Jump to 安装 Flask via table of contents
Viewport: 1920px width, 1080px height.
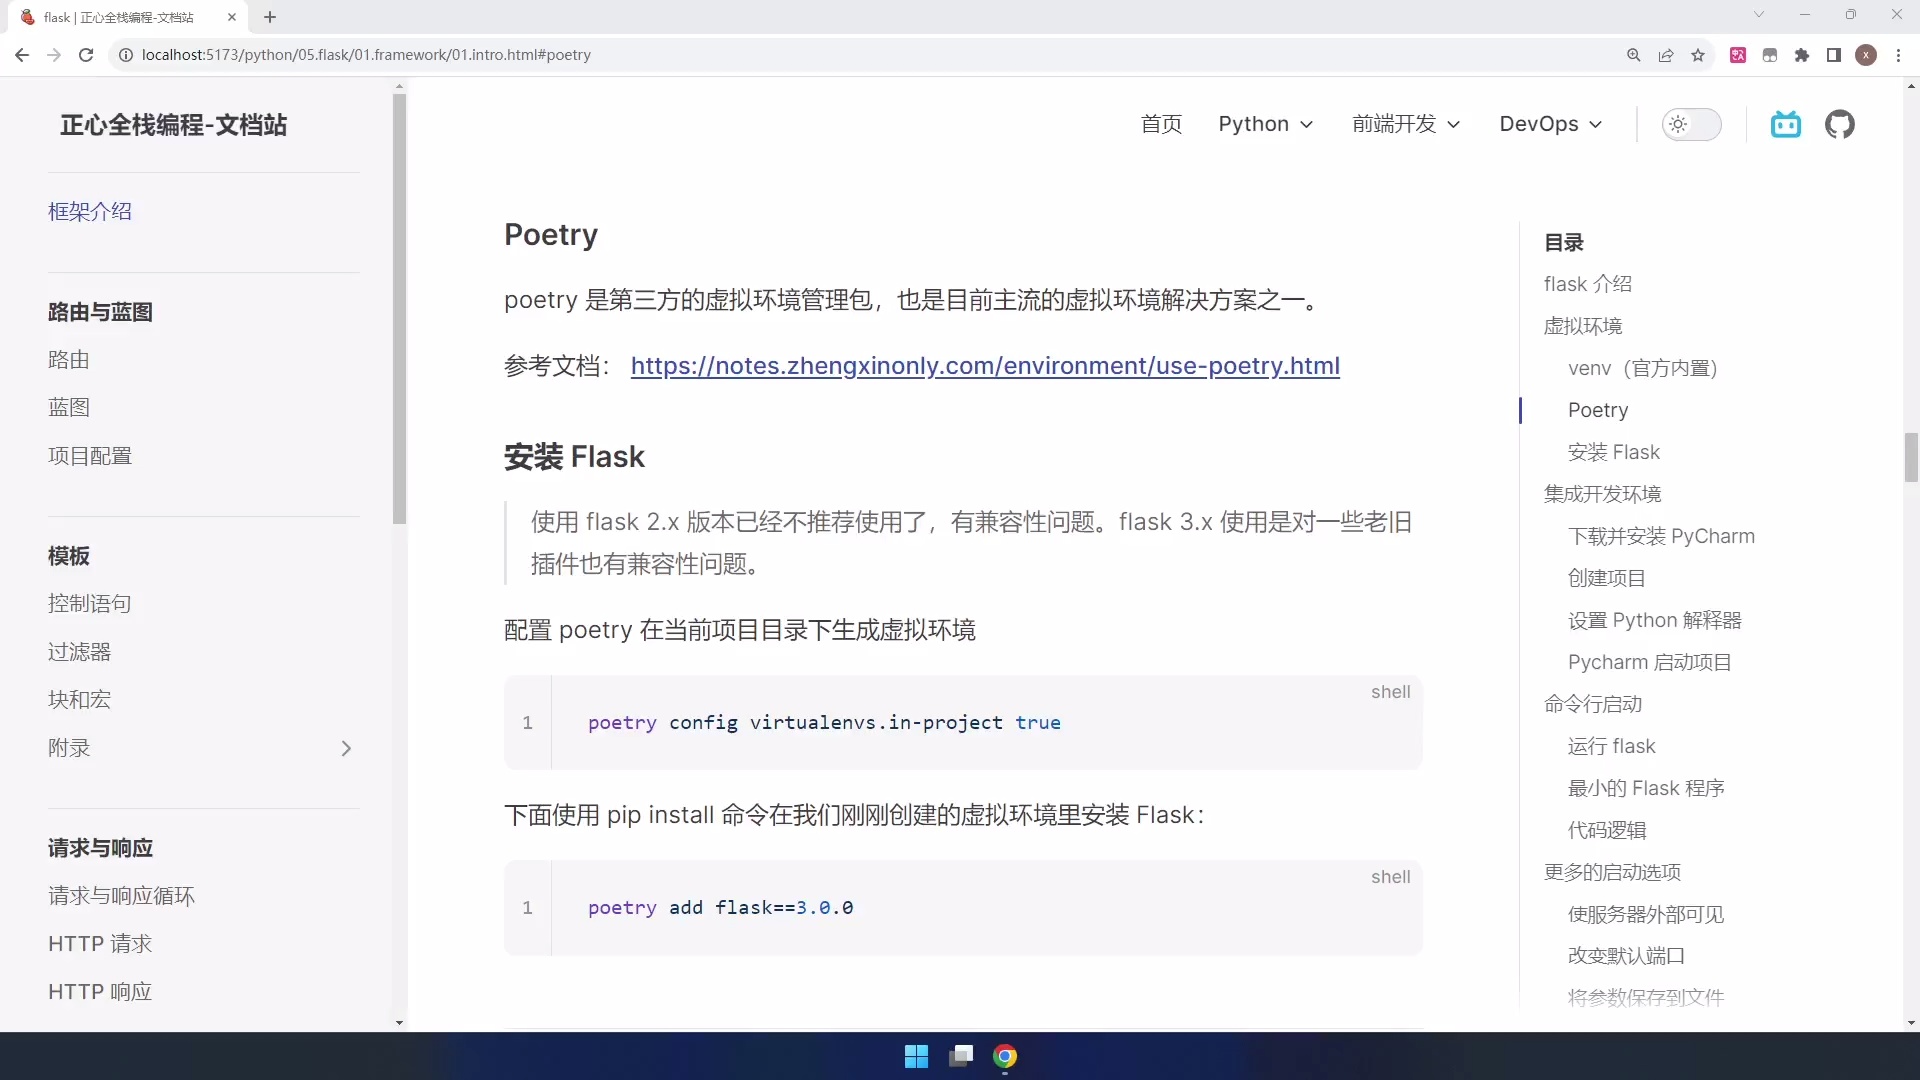point(1613,452)
